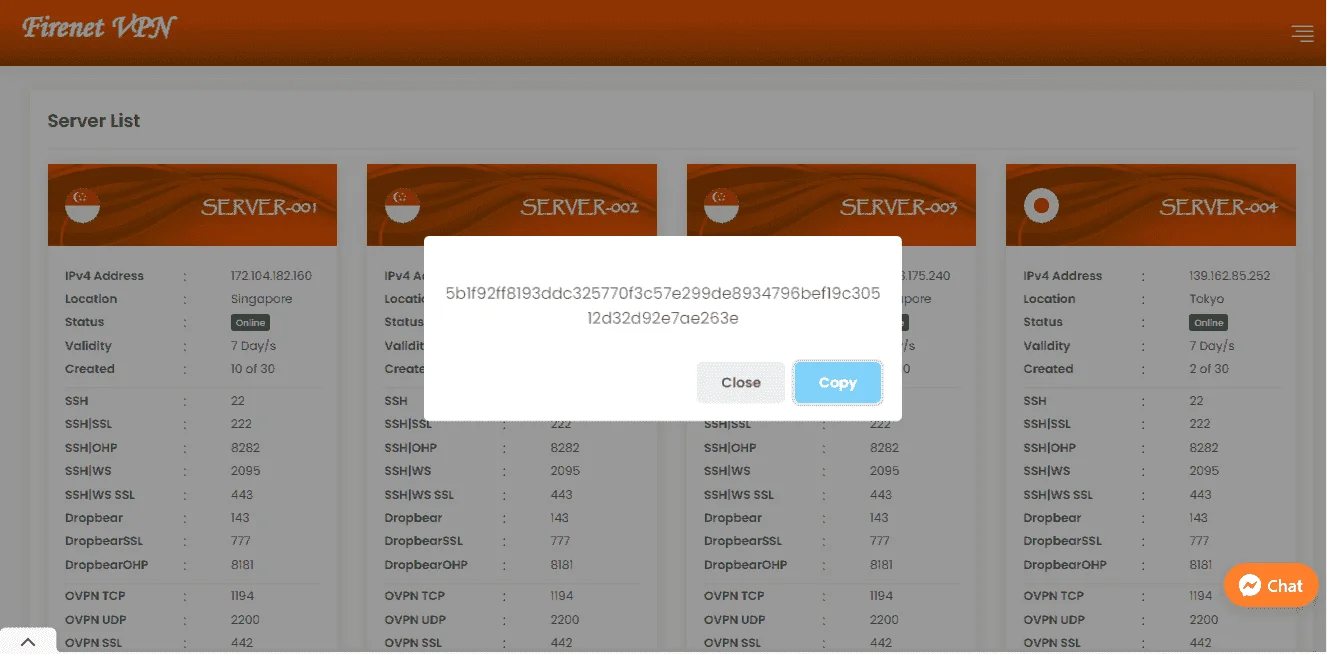
Task: Click IP address 172.104.182.160
Action: pos(271,276)
